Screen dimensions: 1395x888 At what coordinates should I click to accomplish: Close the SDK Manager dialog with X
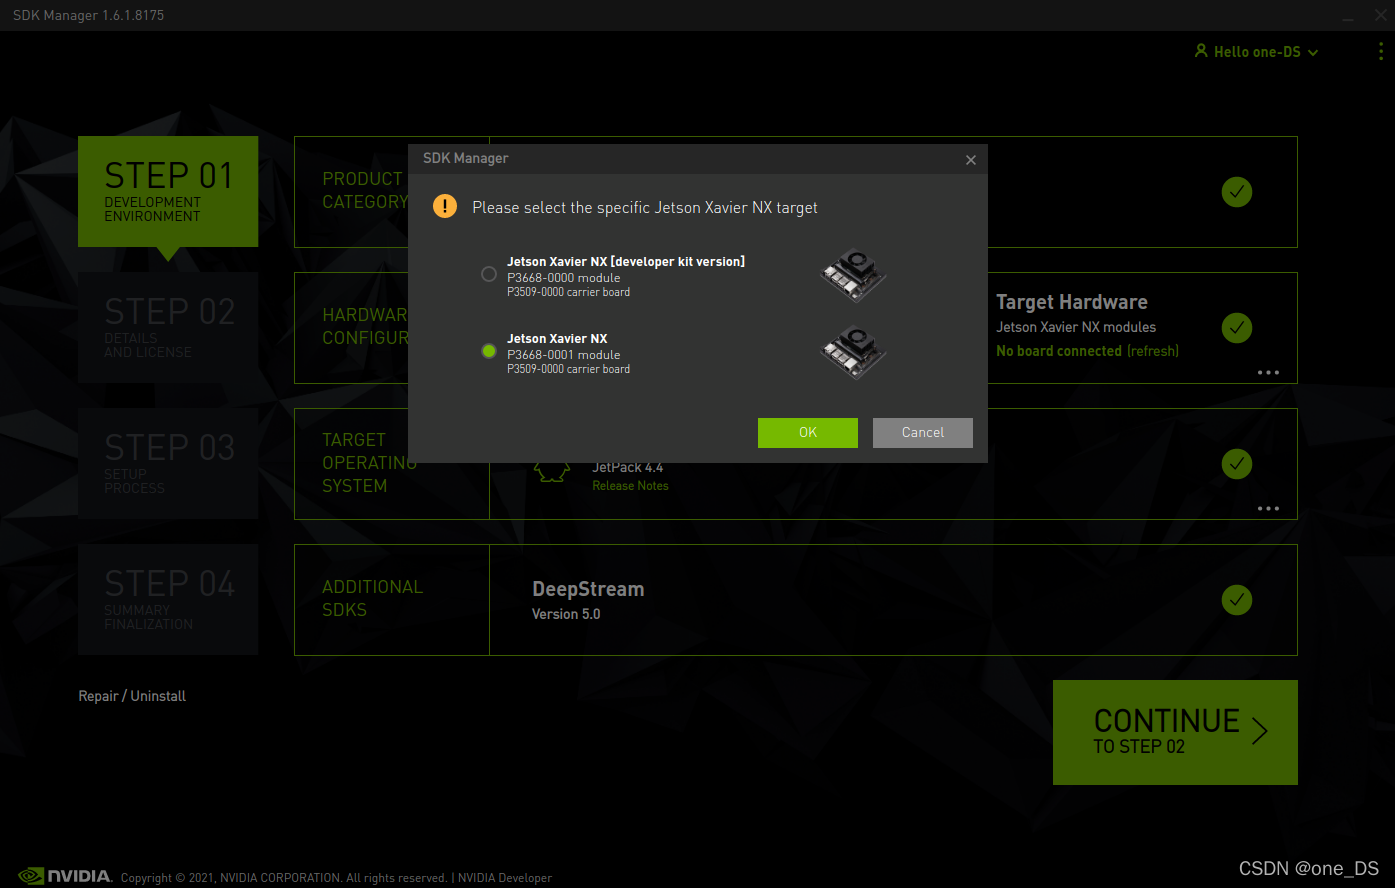[x=970, y=160]
